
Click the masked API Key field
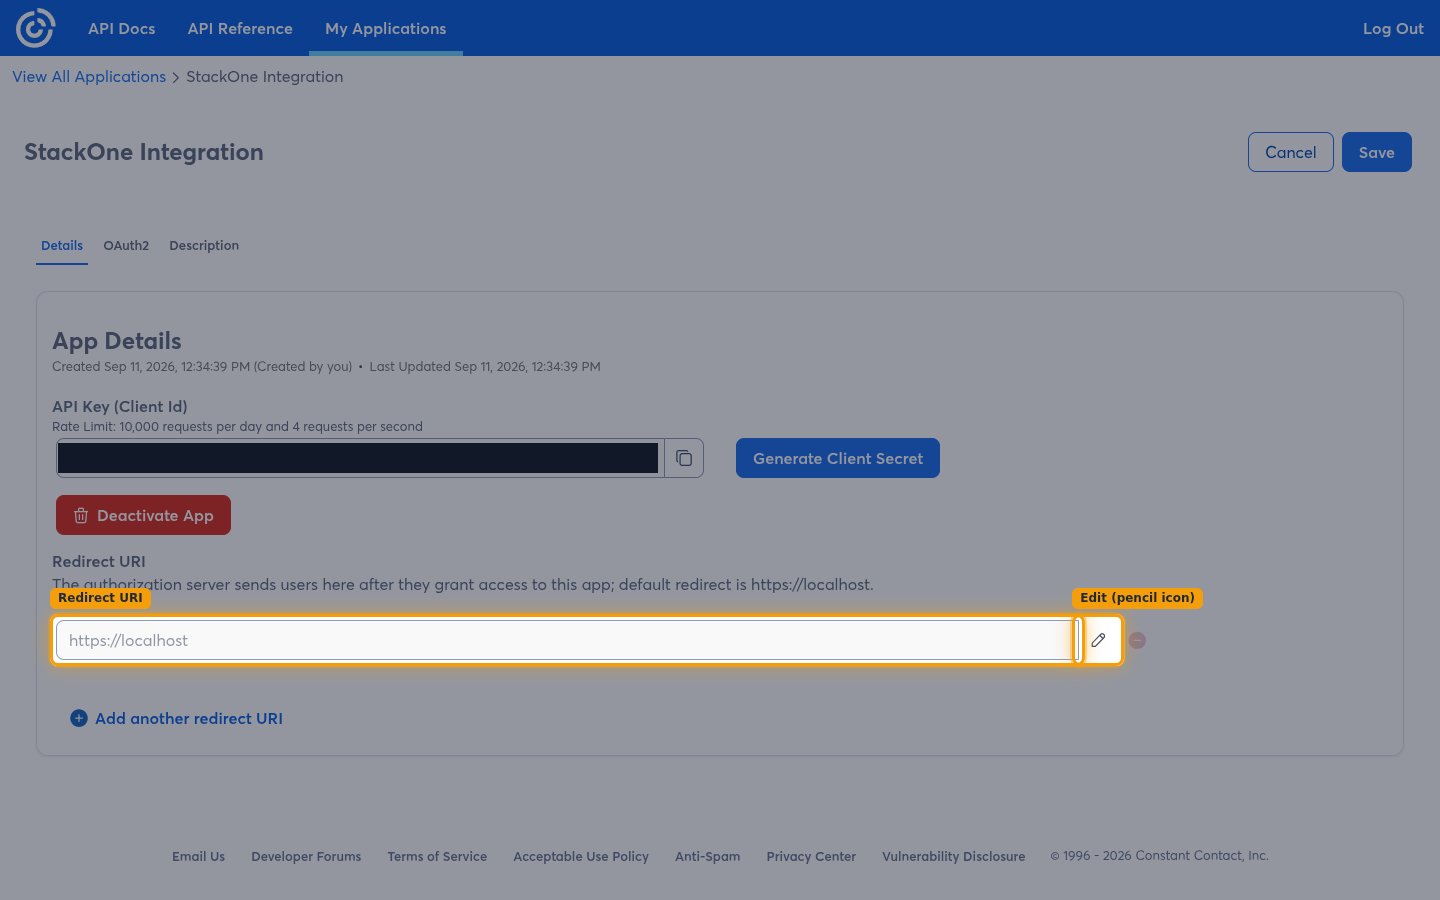click(360, 458)
